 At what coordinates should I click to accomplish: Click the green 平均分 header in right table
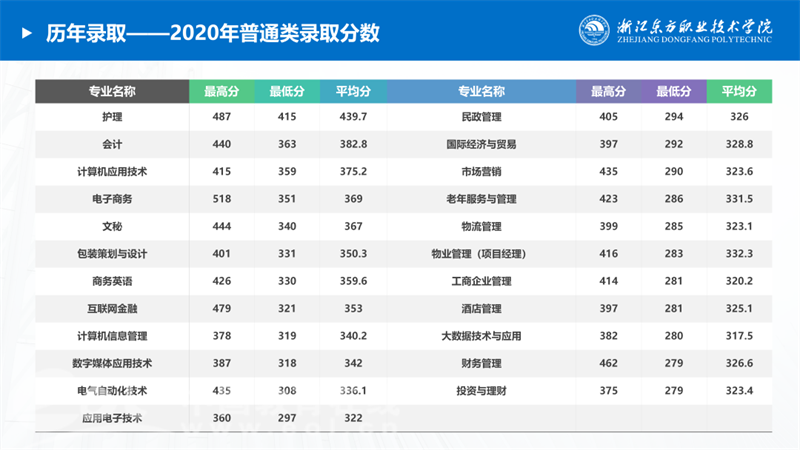click(x=739, y=91)
